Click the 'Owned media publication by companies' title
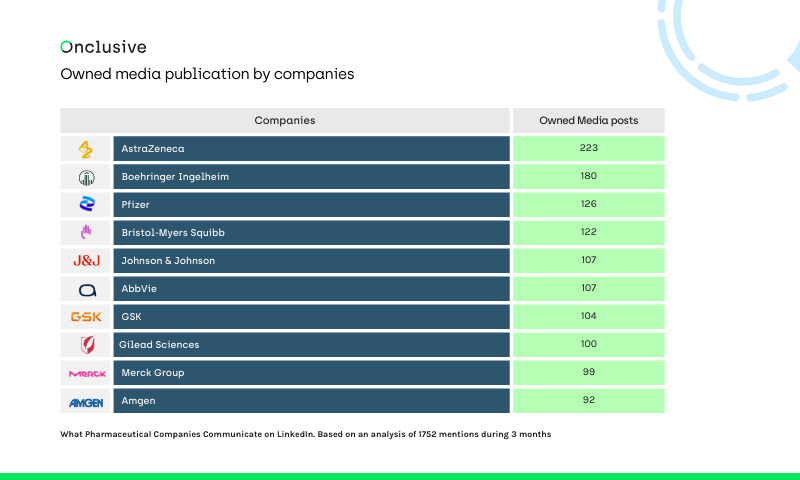This screenshot has width=800, height=480. point(207,74)
